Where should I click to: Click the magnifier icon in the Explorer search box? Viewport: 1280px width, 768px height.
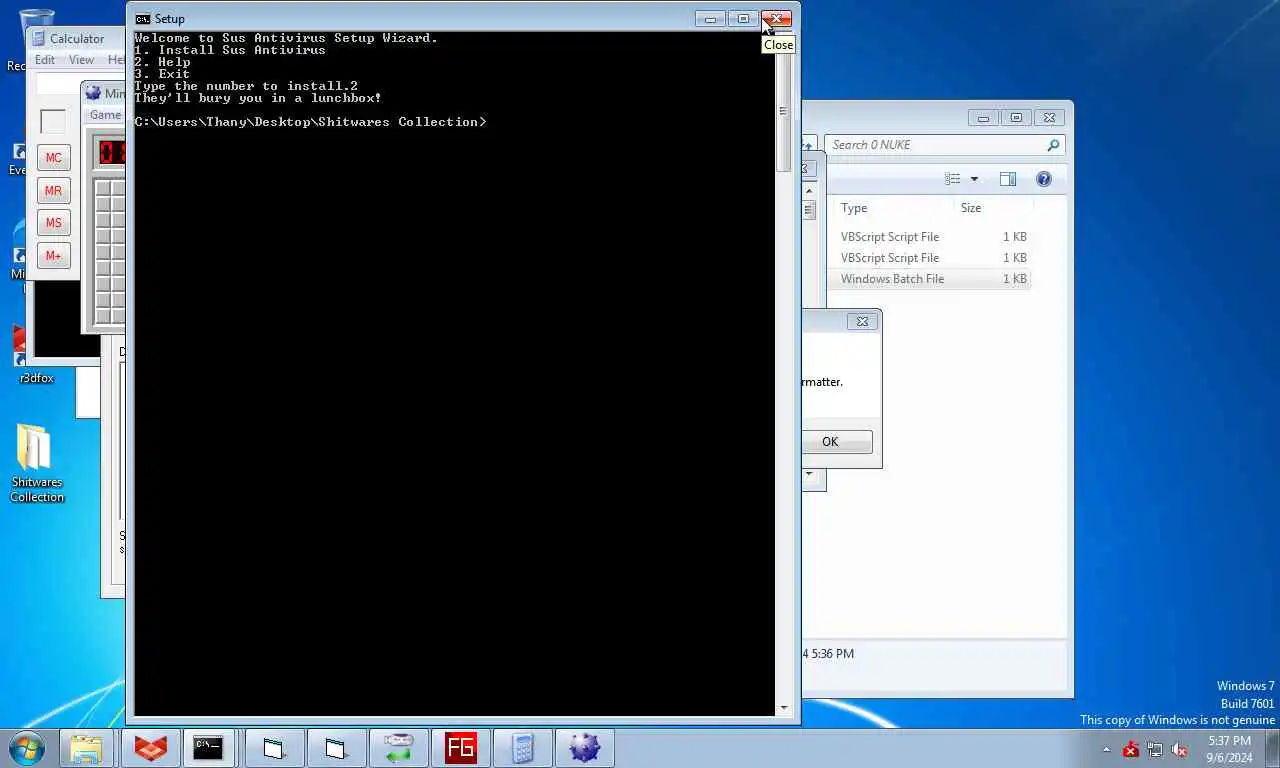(x=1053, y=145)
